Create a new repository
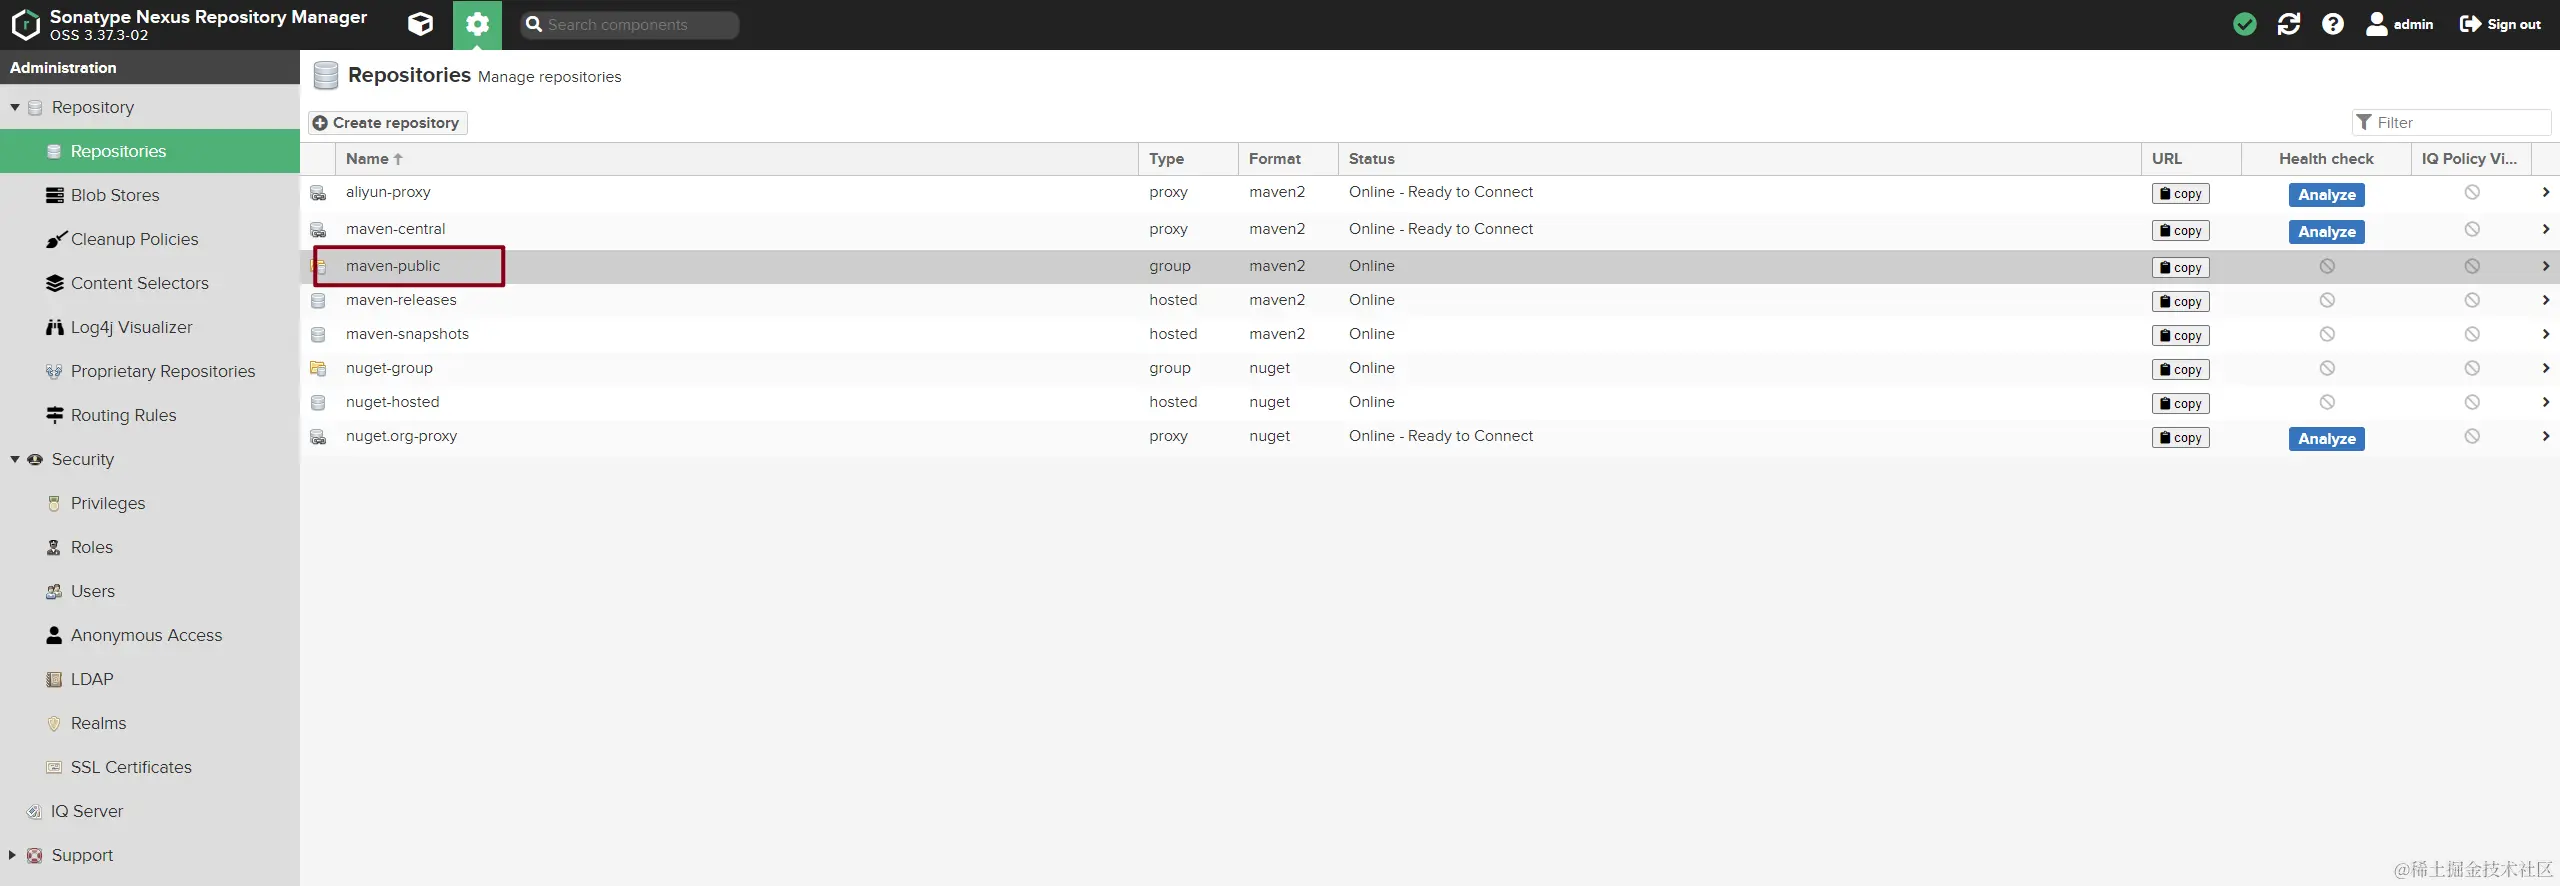This screenshot has width=2560, height=886. pos(387,122)
